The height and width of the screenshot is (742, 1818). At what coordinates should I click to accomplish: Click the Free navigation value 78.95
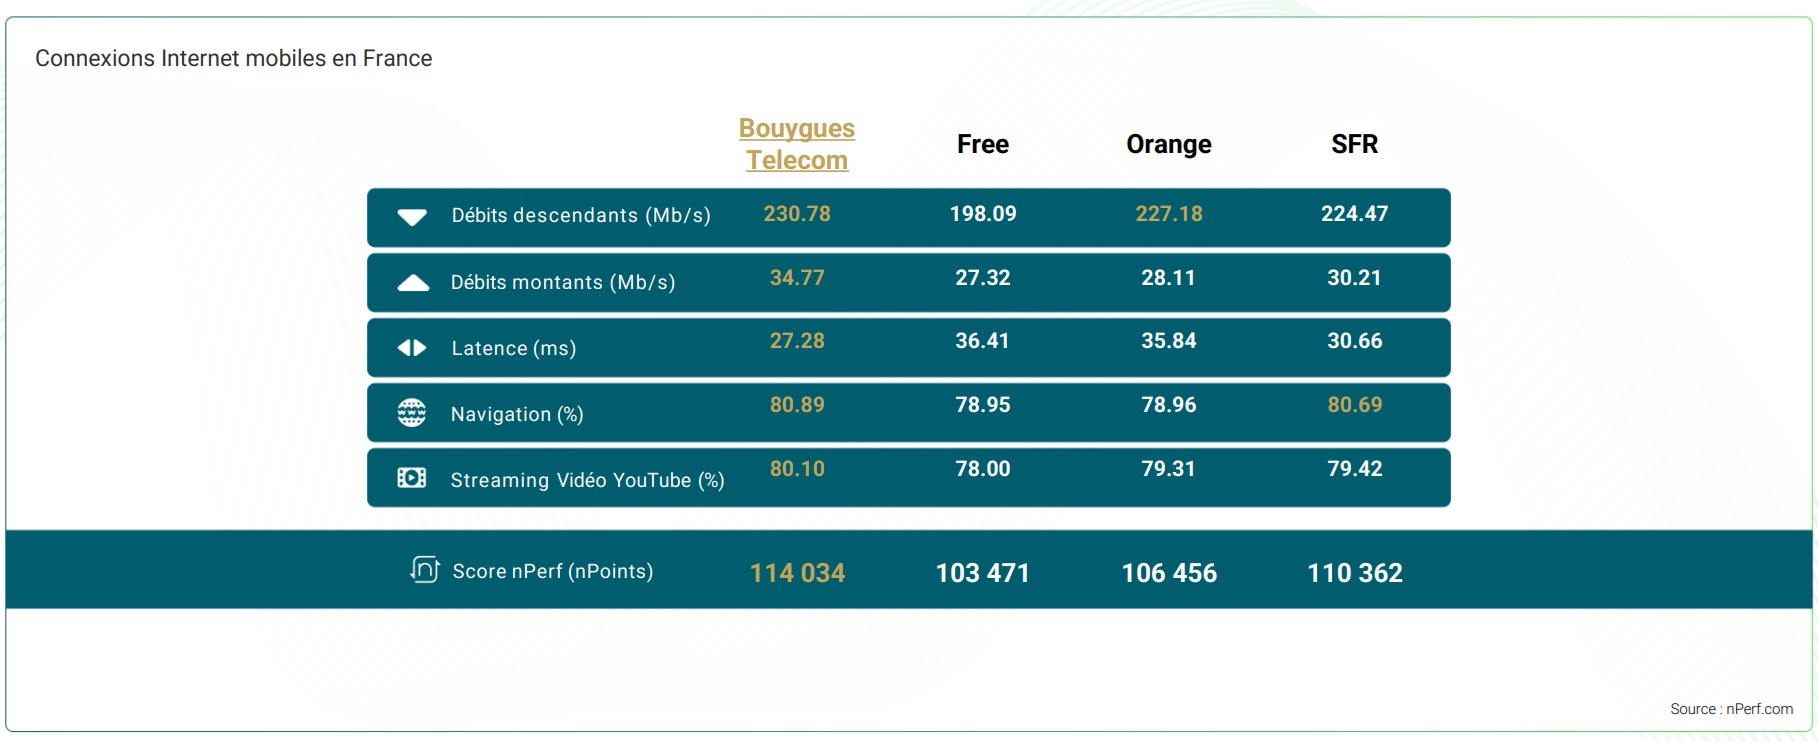[x=983, y=405]
